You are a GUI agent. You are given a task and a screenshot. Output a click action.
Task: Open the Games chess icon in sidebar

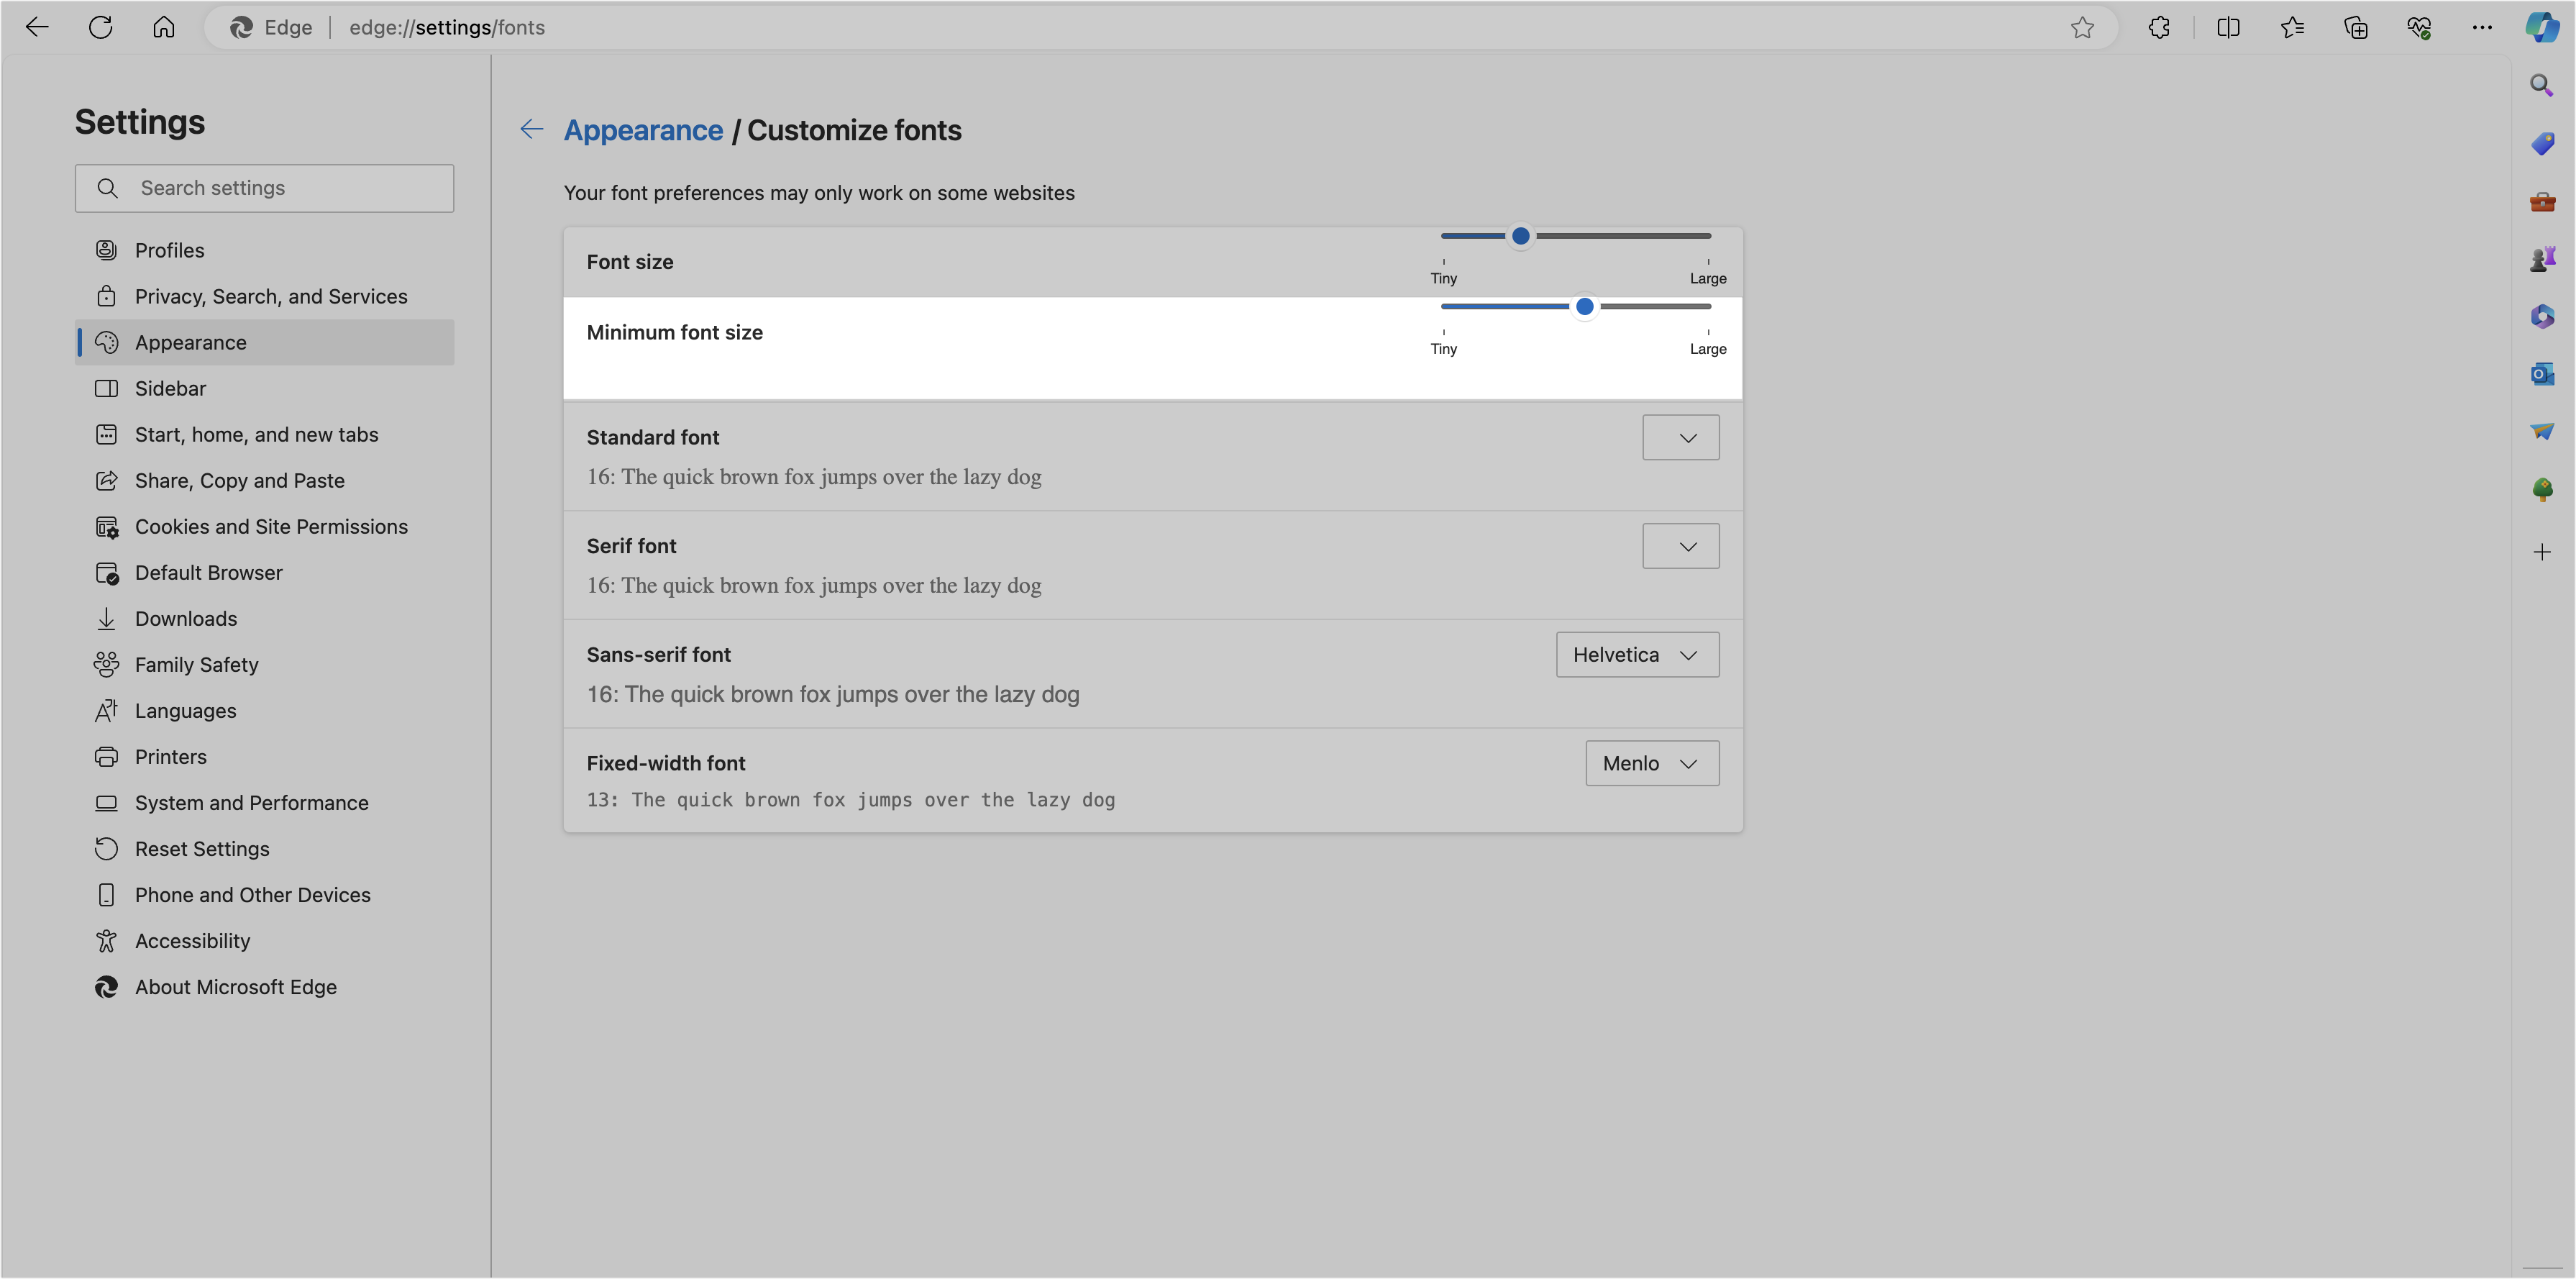[2541, 258]
